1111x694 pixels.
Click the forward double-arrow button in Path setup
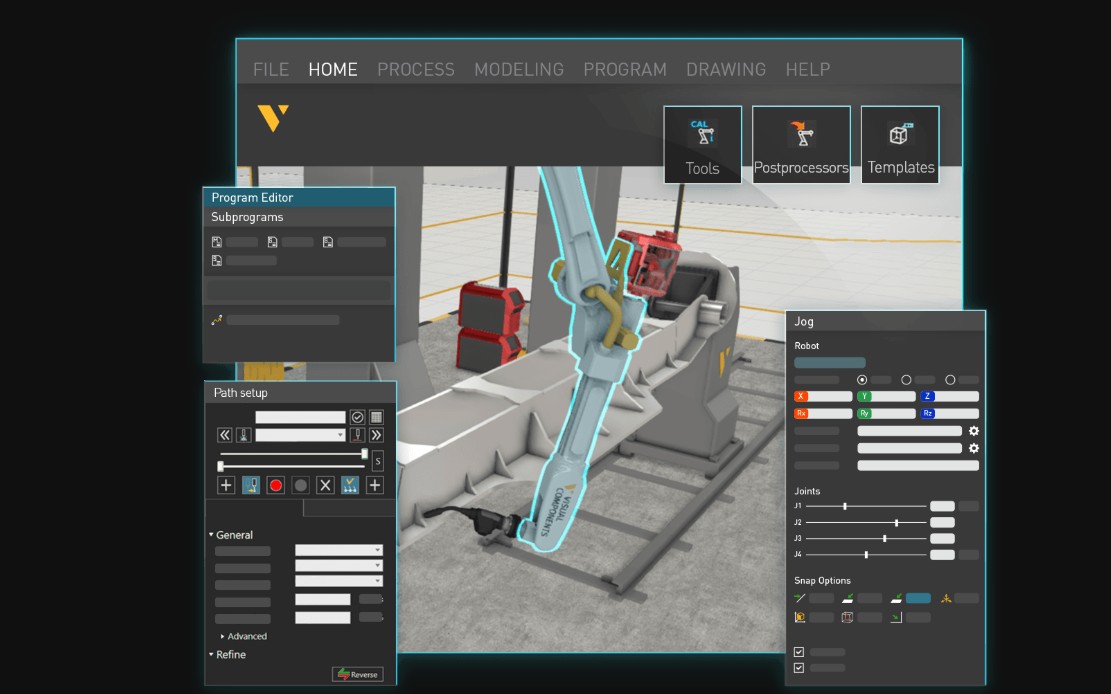click(x=378, y=435)
